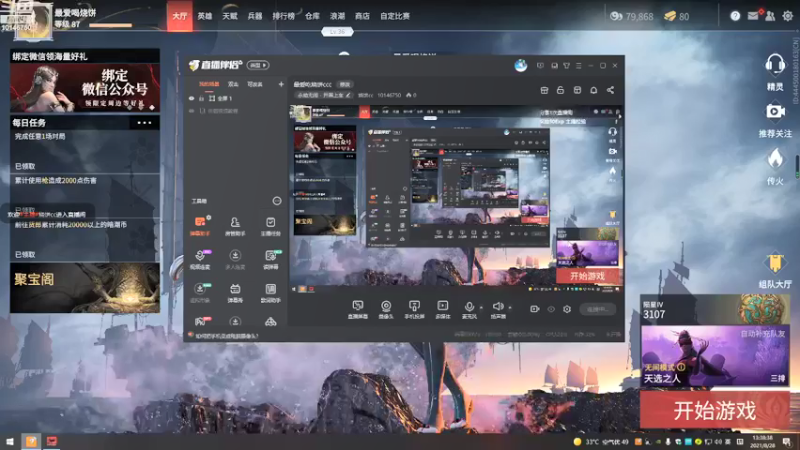Expand 每日任务 more options dots

[x=144, y=122]
